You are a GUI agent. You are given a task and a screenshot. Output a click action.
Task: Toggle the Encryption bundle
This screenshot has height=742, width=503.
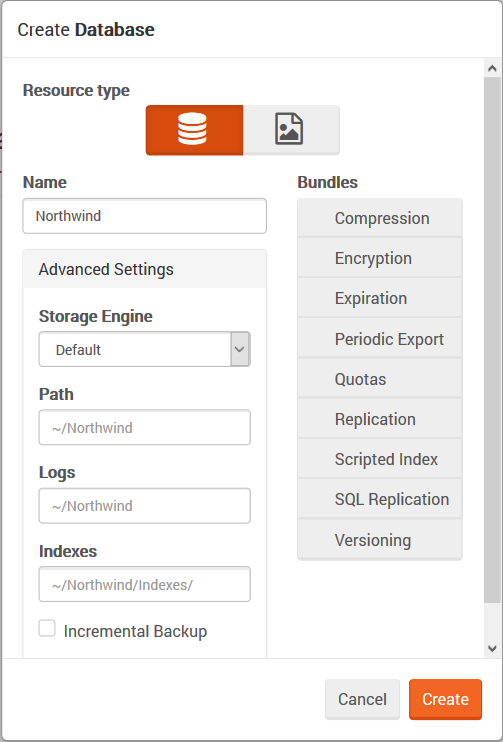click(379, 258)
